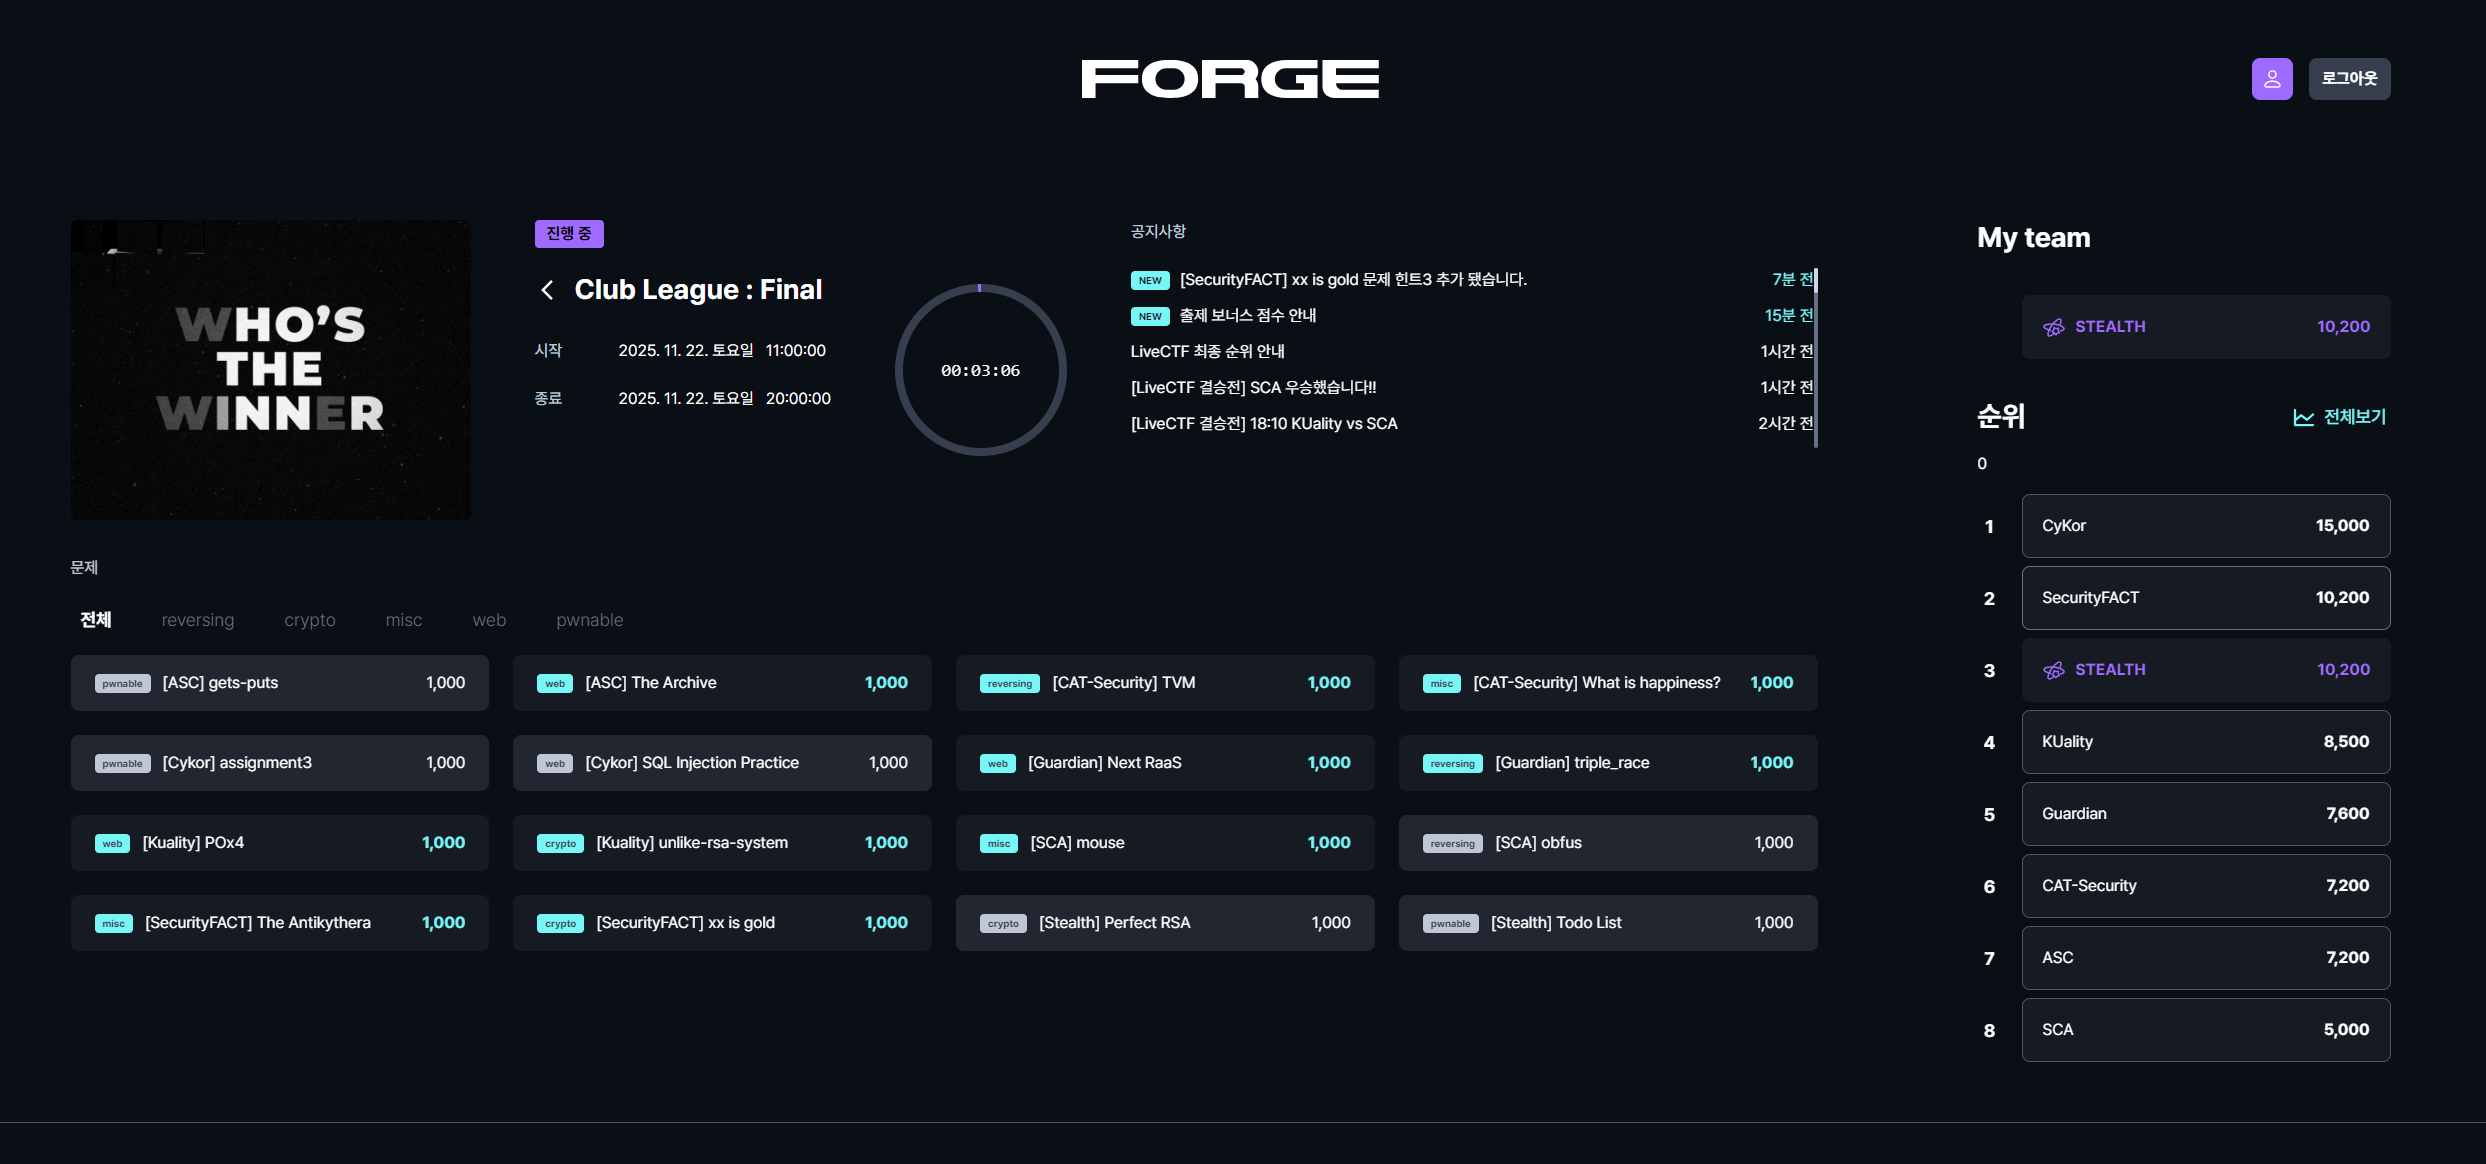Image resolution: width=2486 pixels, height=1164 pixels.
Task: Open the [Stealth] Perfect RSA challenge
Action: click(x=1164, y=923)
